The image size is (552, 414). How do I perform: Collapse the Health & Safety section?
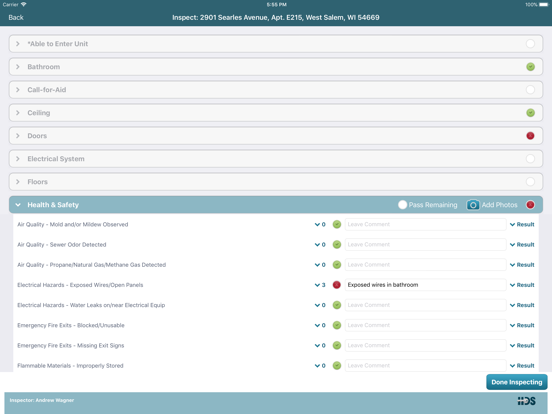18,205
